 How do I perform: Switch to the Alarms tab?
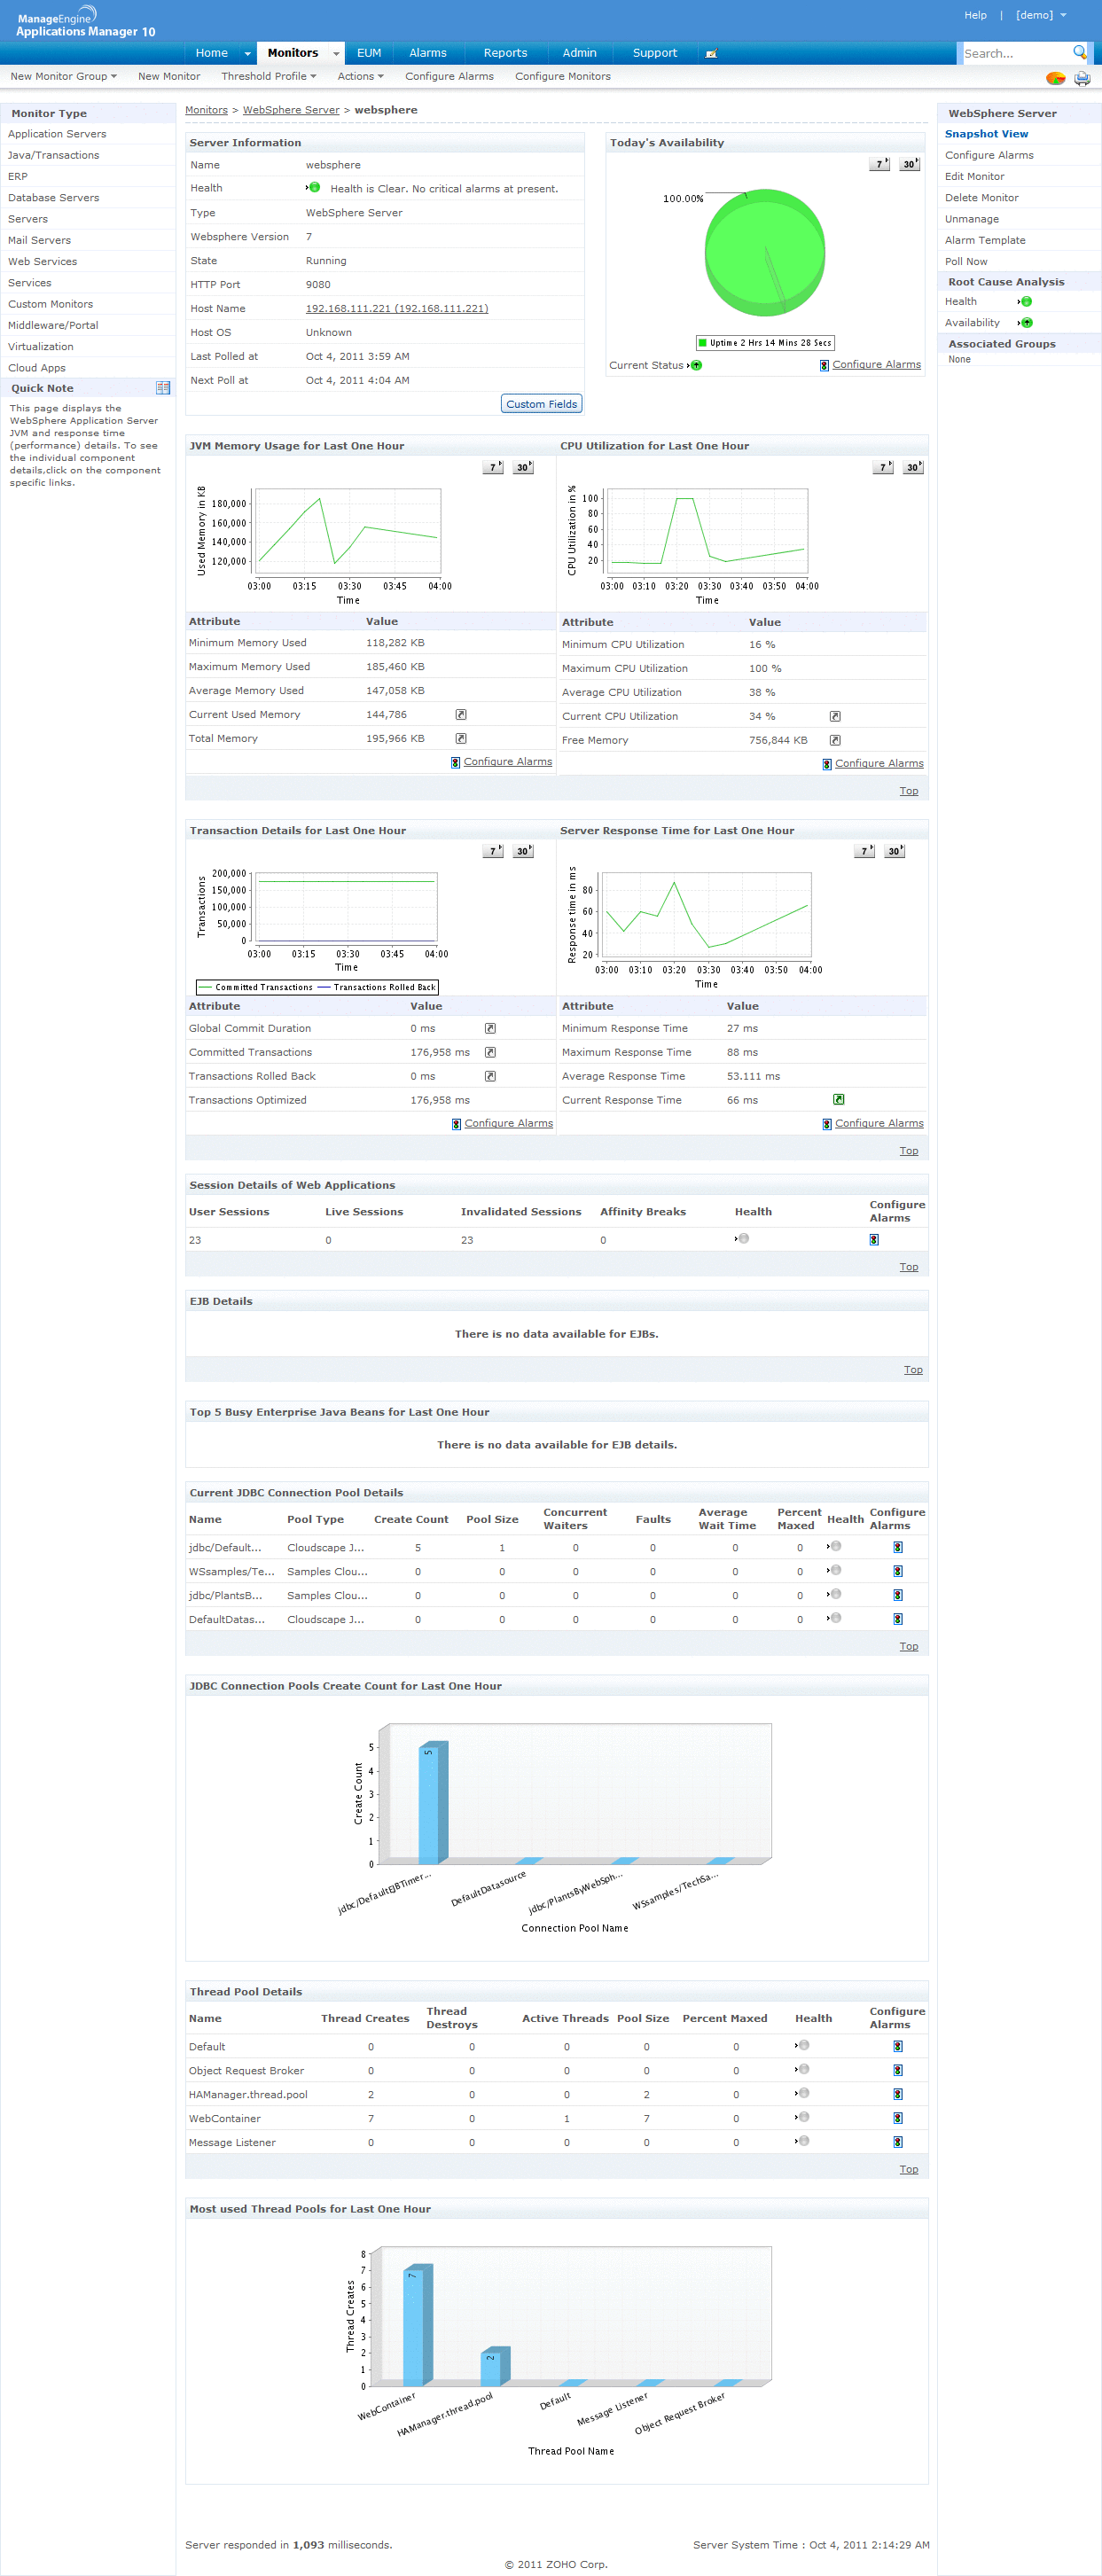coord(427,53)
